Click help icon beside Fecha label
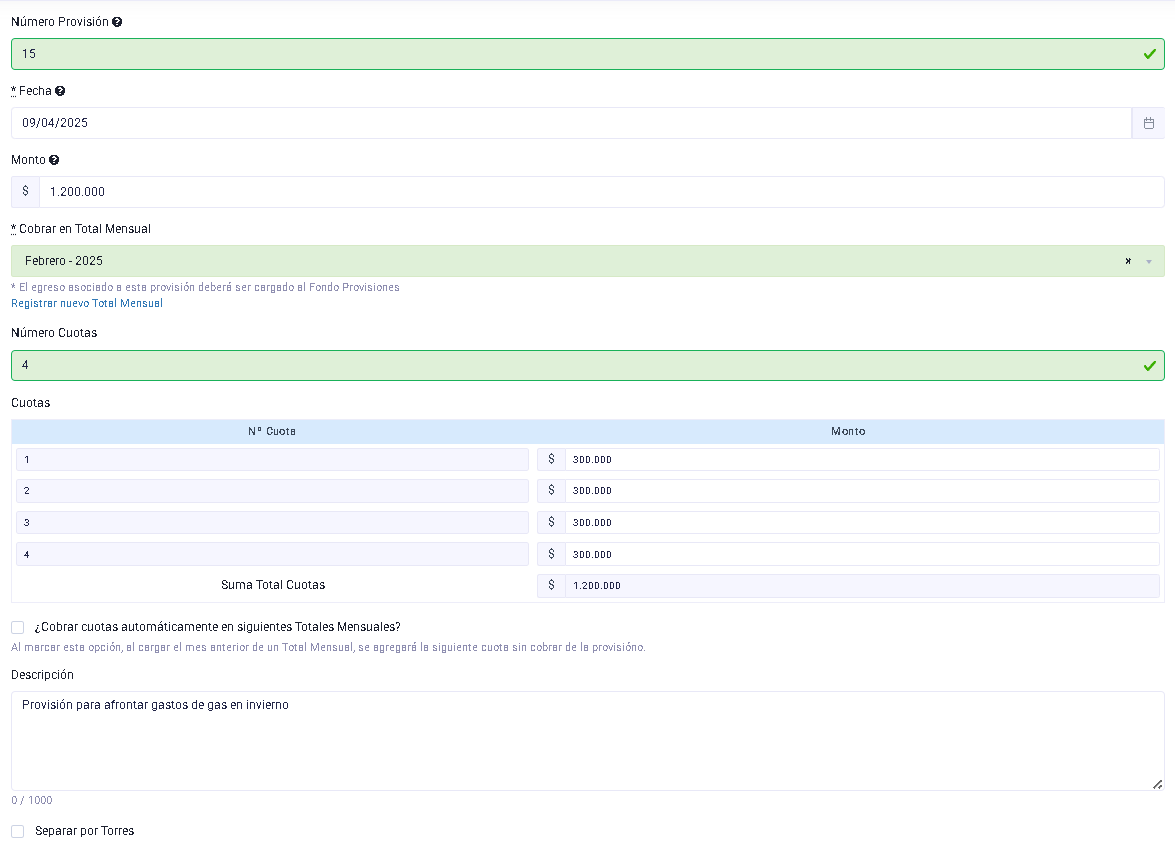Screen dimensions: 1175x848 click(x=60, y=91)
